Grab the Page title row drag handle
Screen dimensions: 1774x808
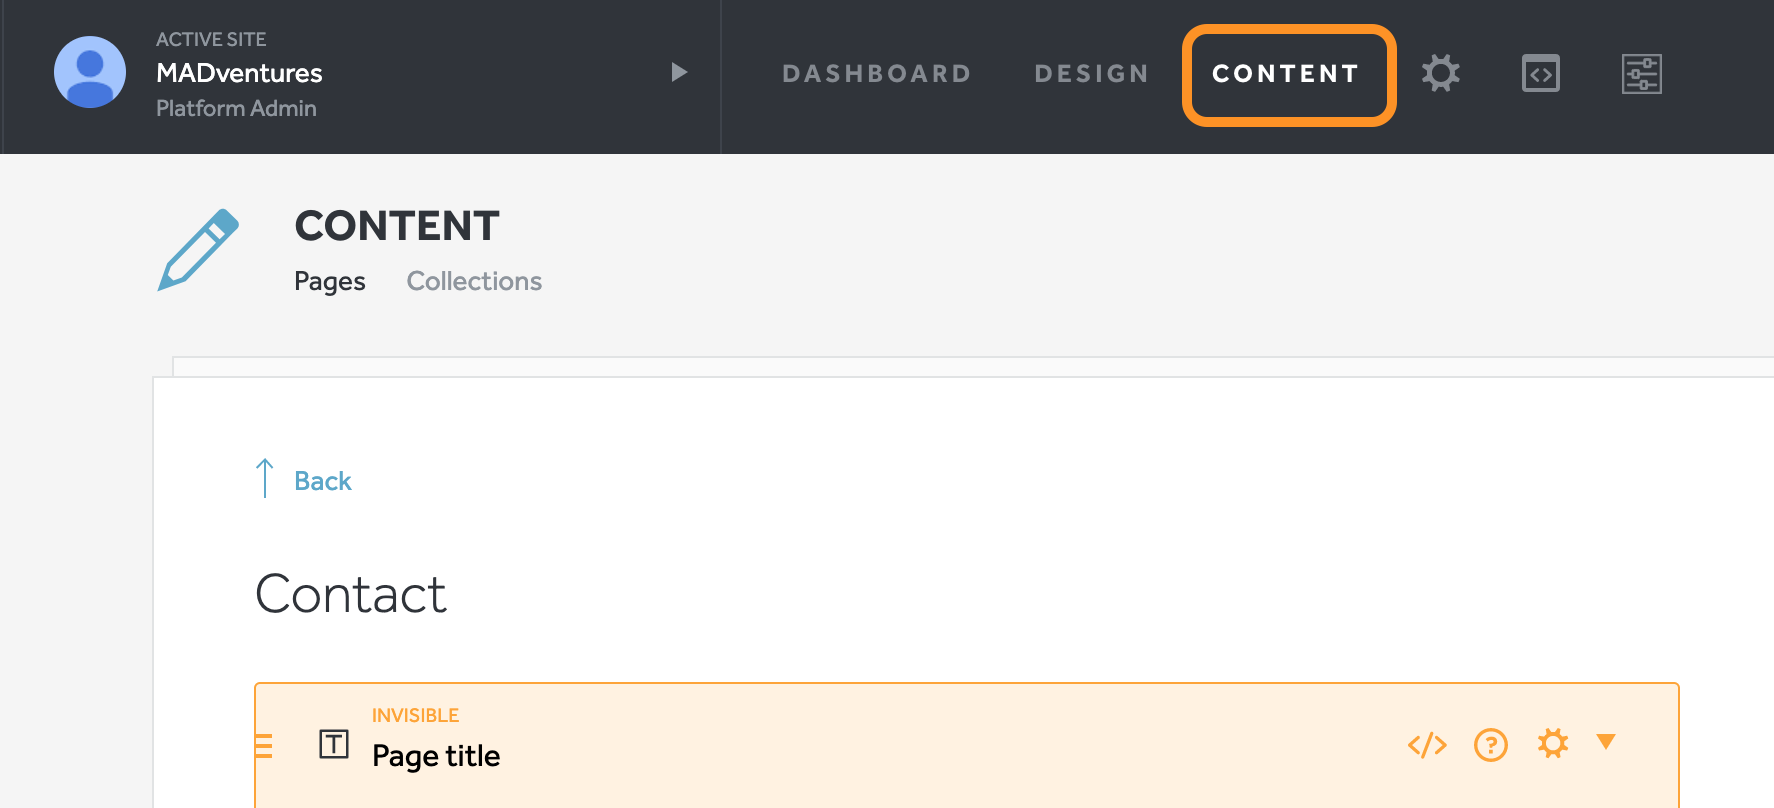[x=264, y=746]
